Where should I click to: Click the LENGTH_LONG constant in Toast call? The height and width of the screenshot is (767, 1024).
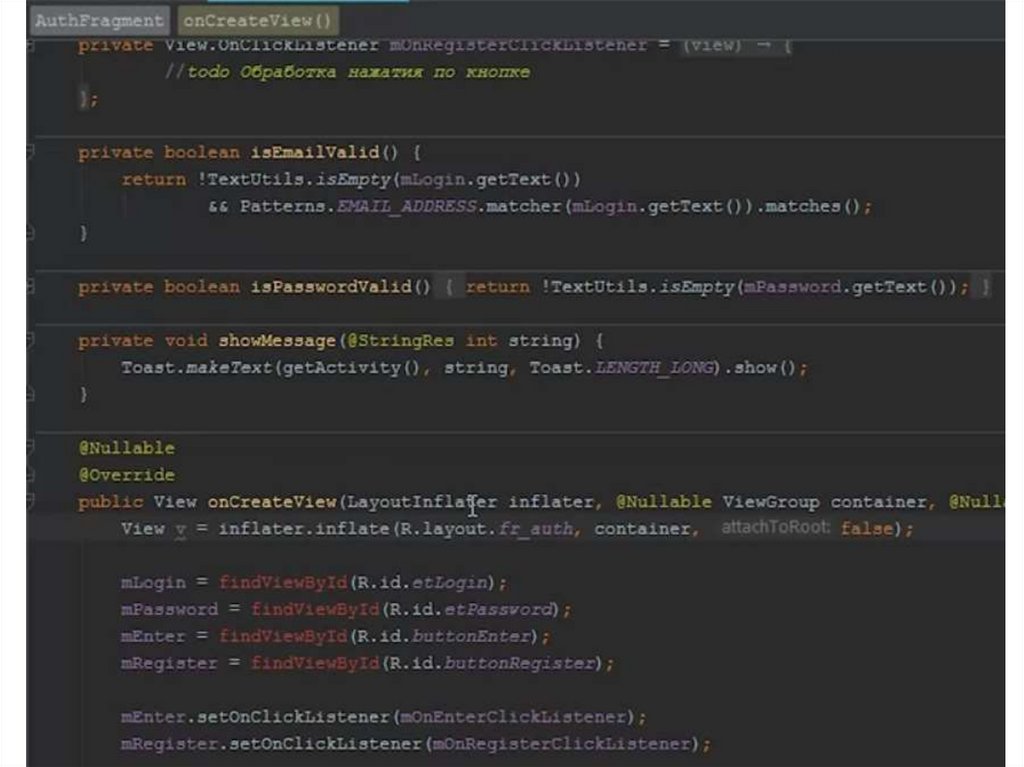pyautogui.click(x=656, y=368)
